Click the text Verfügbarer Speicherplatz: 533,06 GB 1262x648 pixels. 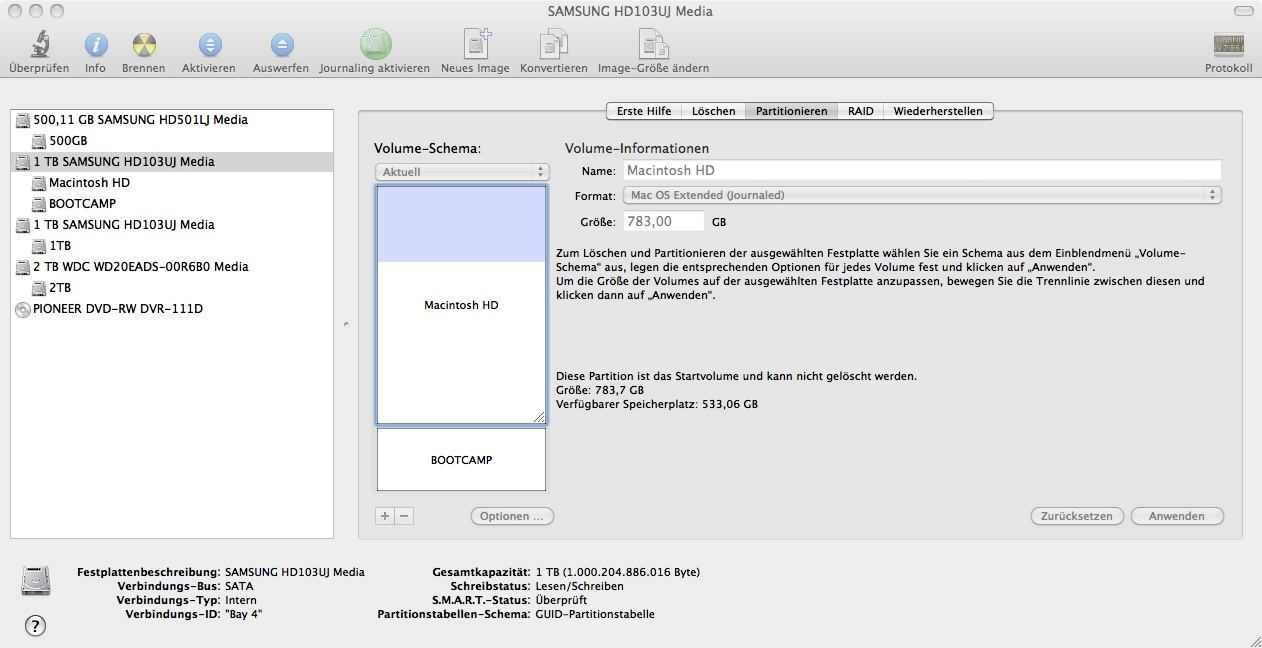[x=657, y=404]
